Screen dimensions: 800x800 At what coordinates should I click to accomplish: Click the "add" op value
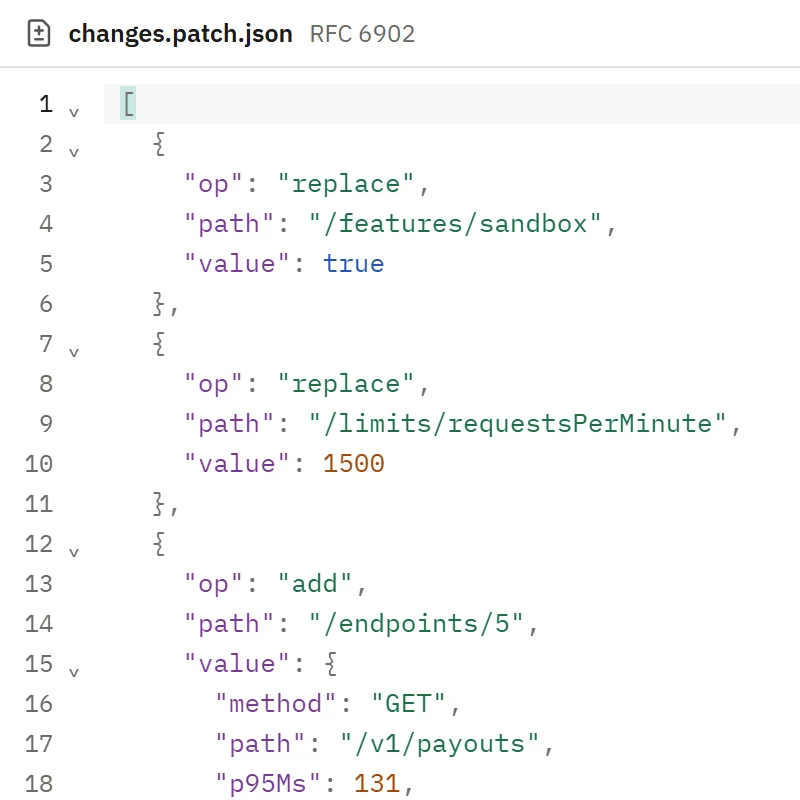[315, 584]
